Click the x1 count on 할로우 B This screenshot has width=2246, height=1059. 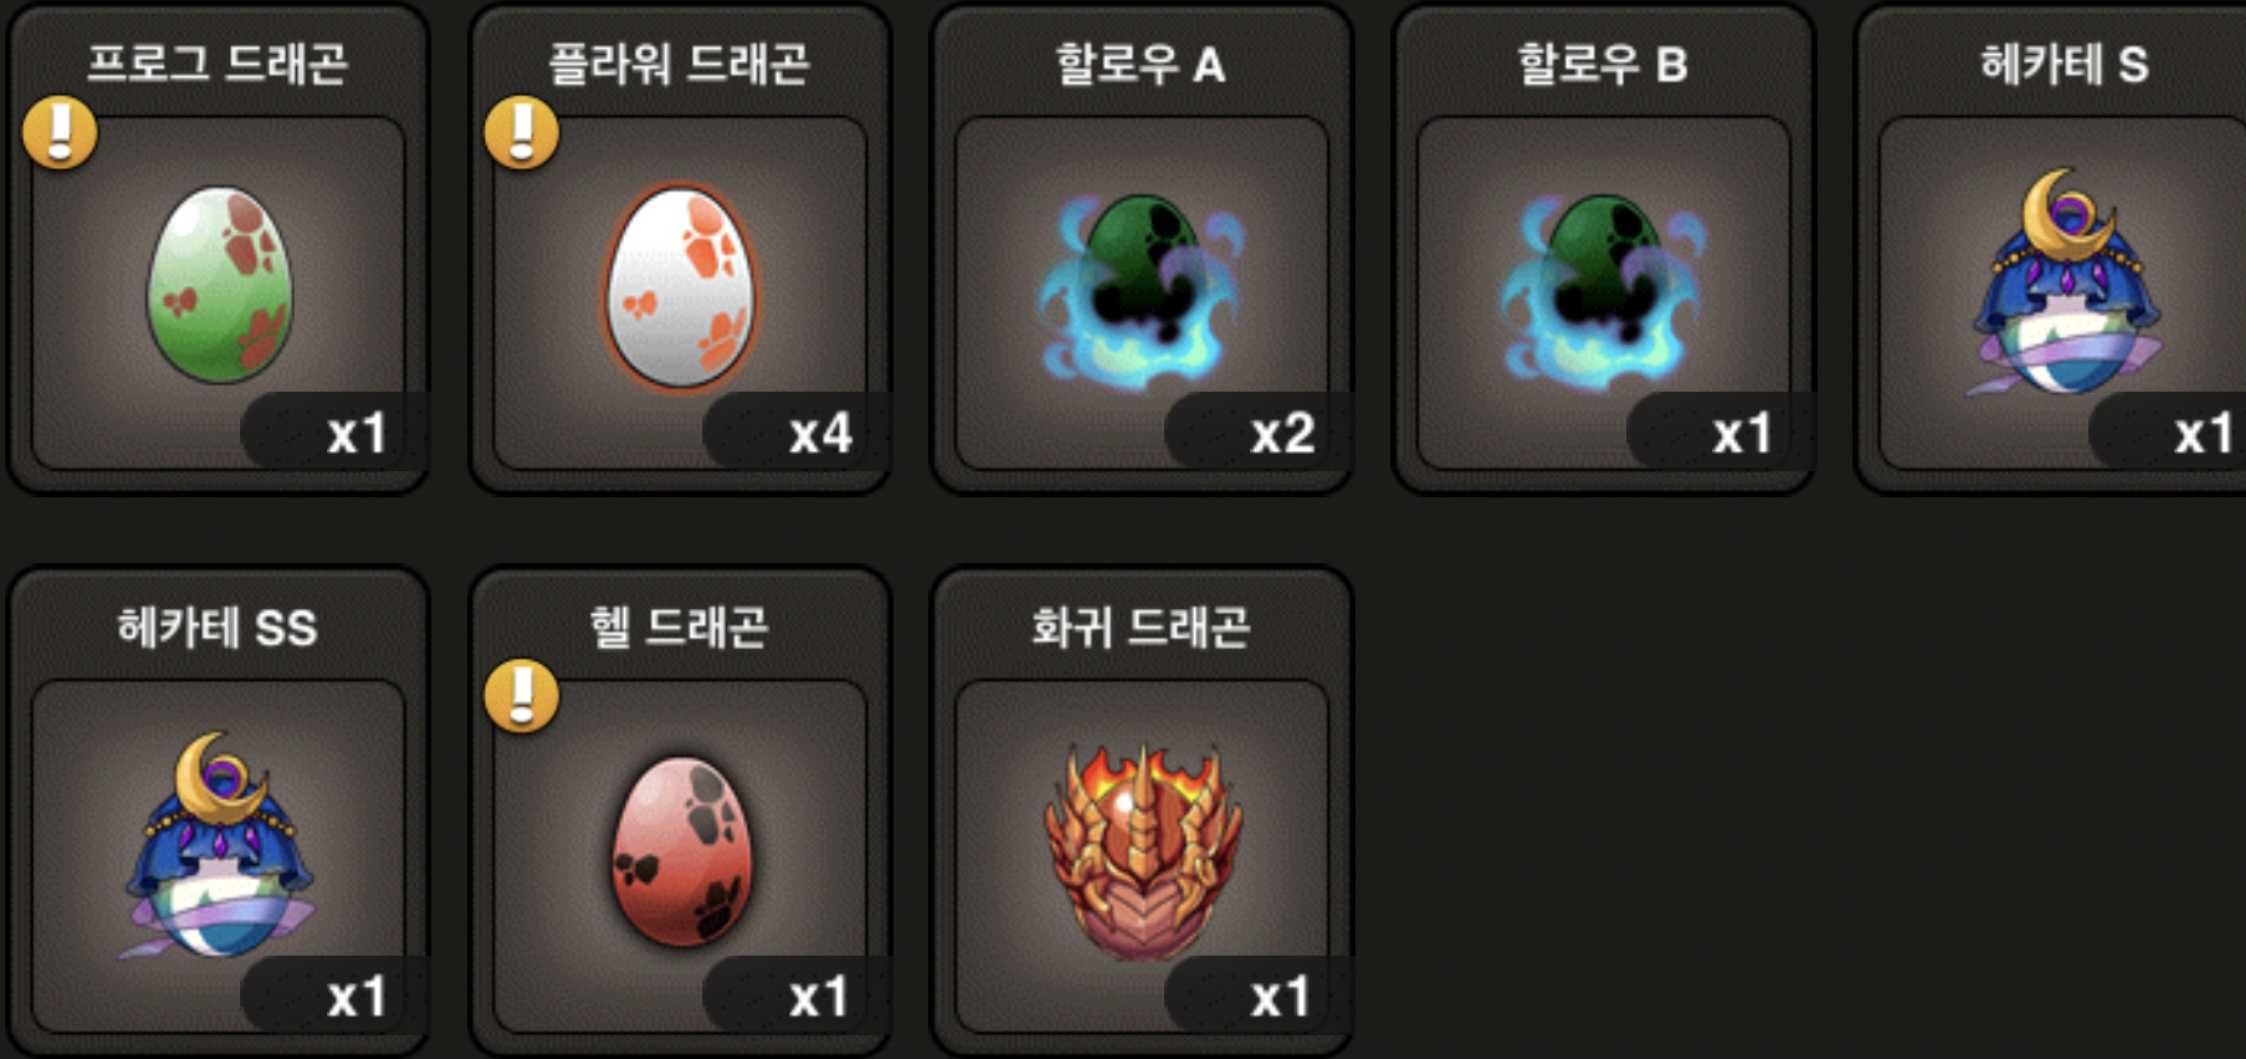(x=1742, y=434)
